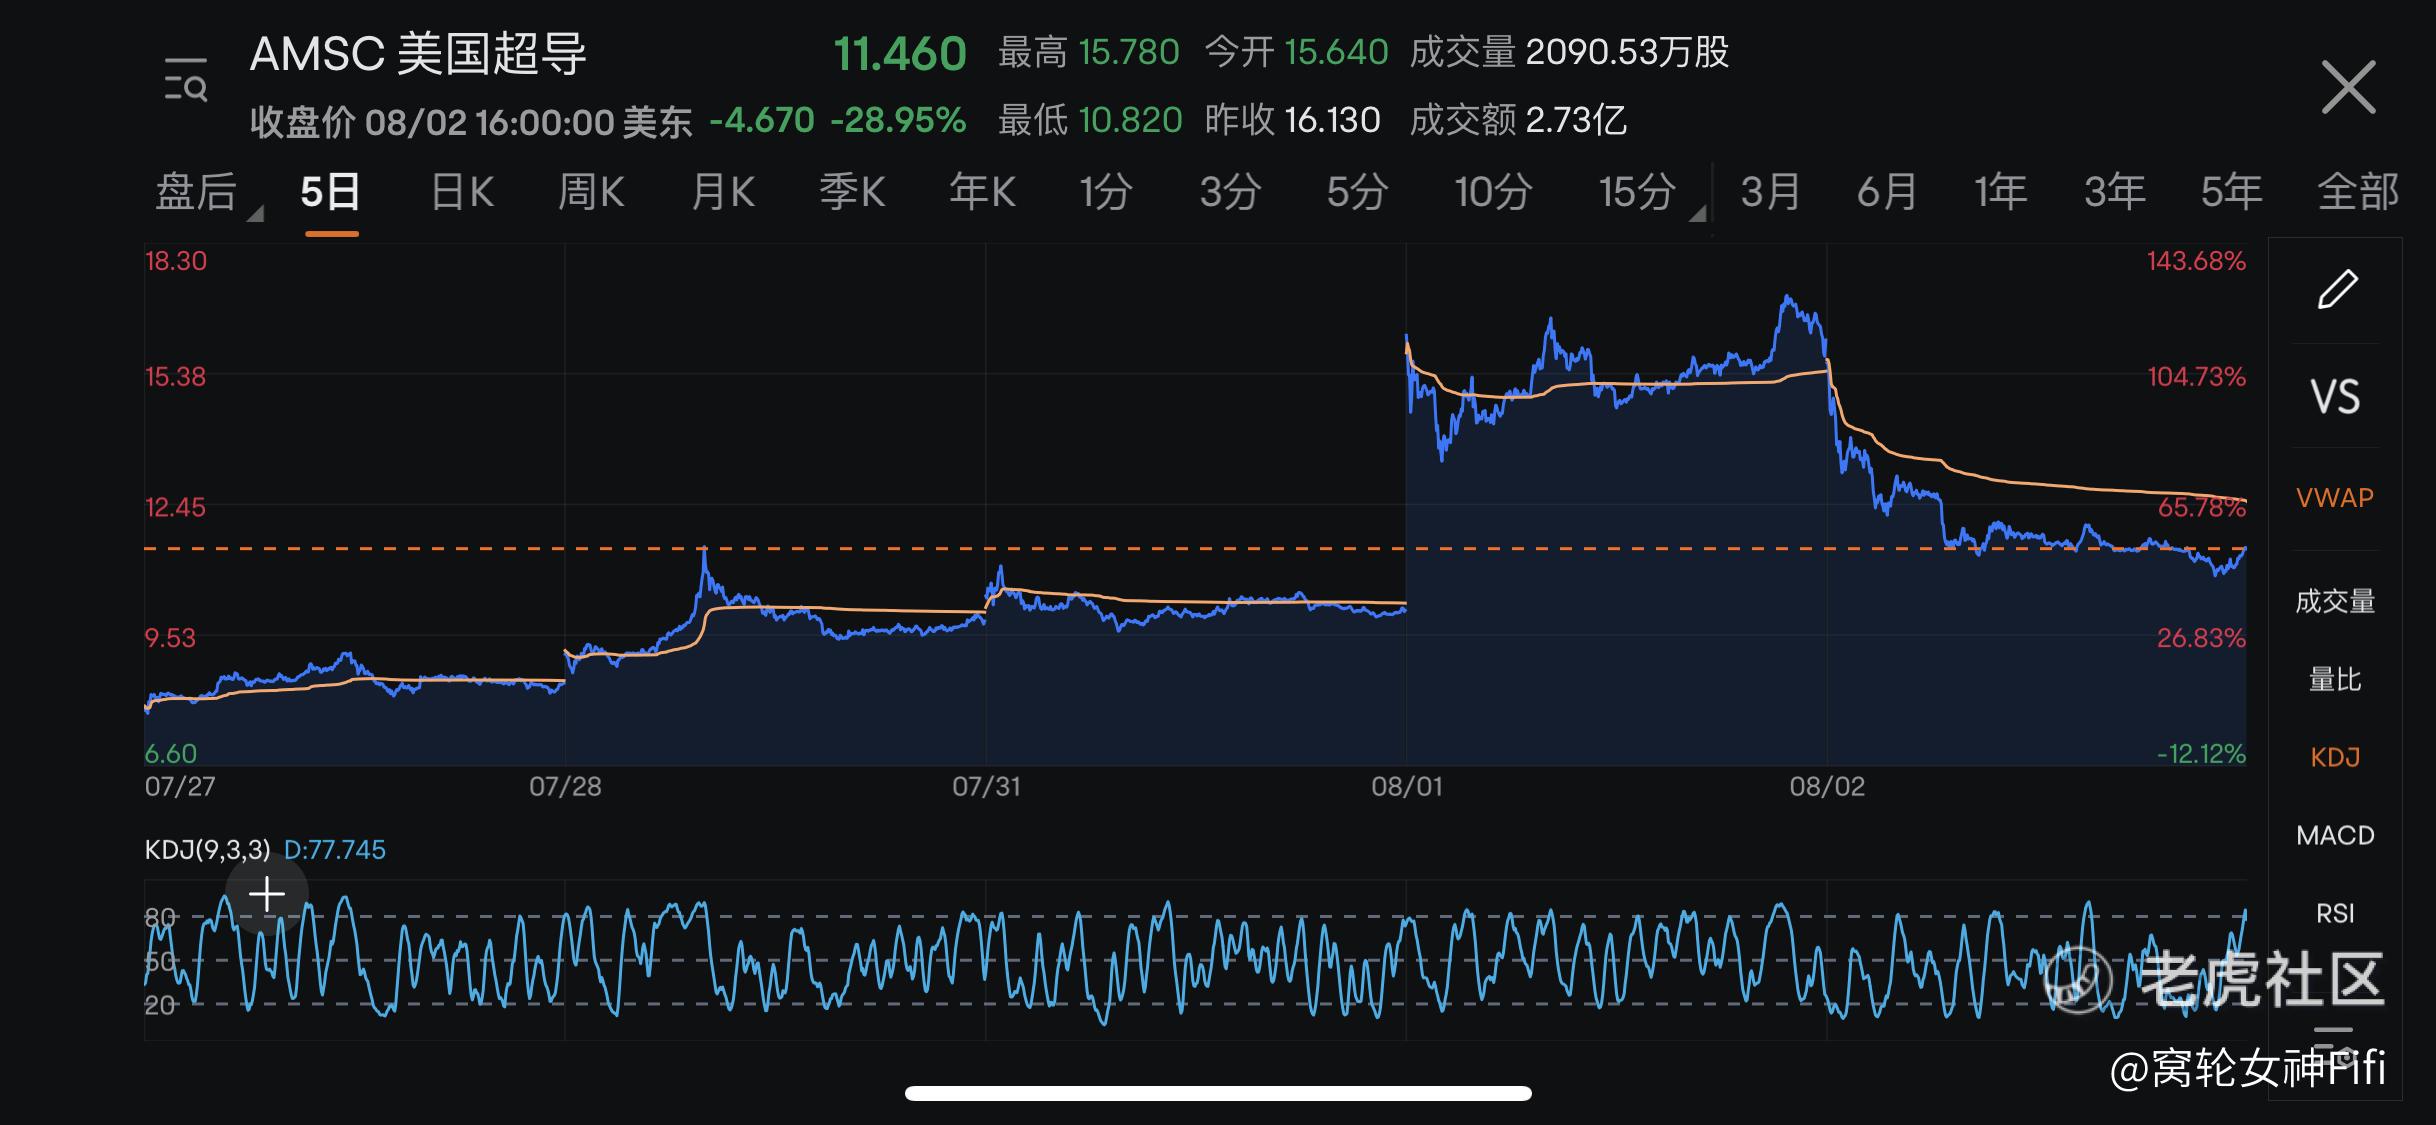Screen dimensions: 2436x1125
Task: Show the 3月 range
Action: pyautogui.click(x=1770, y=192)
